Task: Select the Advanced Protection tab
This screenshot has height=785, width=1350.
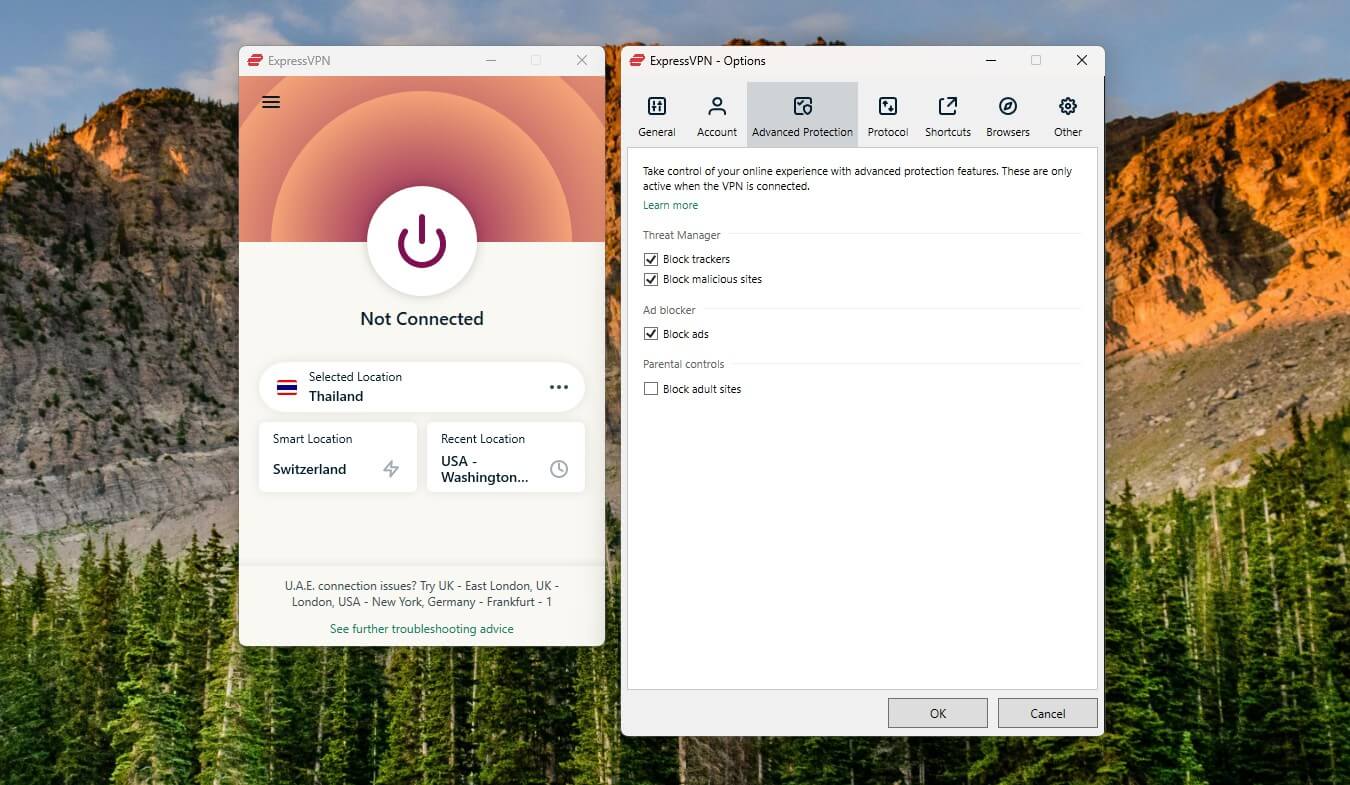Action: pyautogui.click(x=802, y=116)
